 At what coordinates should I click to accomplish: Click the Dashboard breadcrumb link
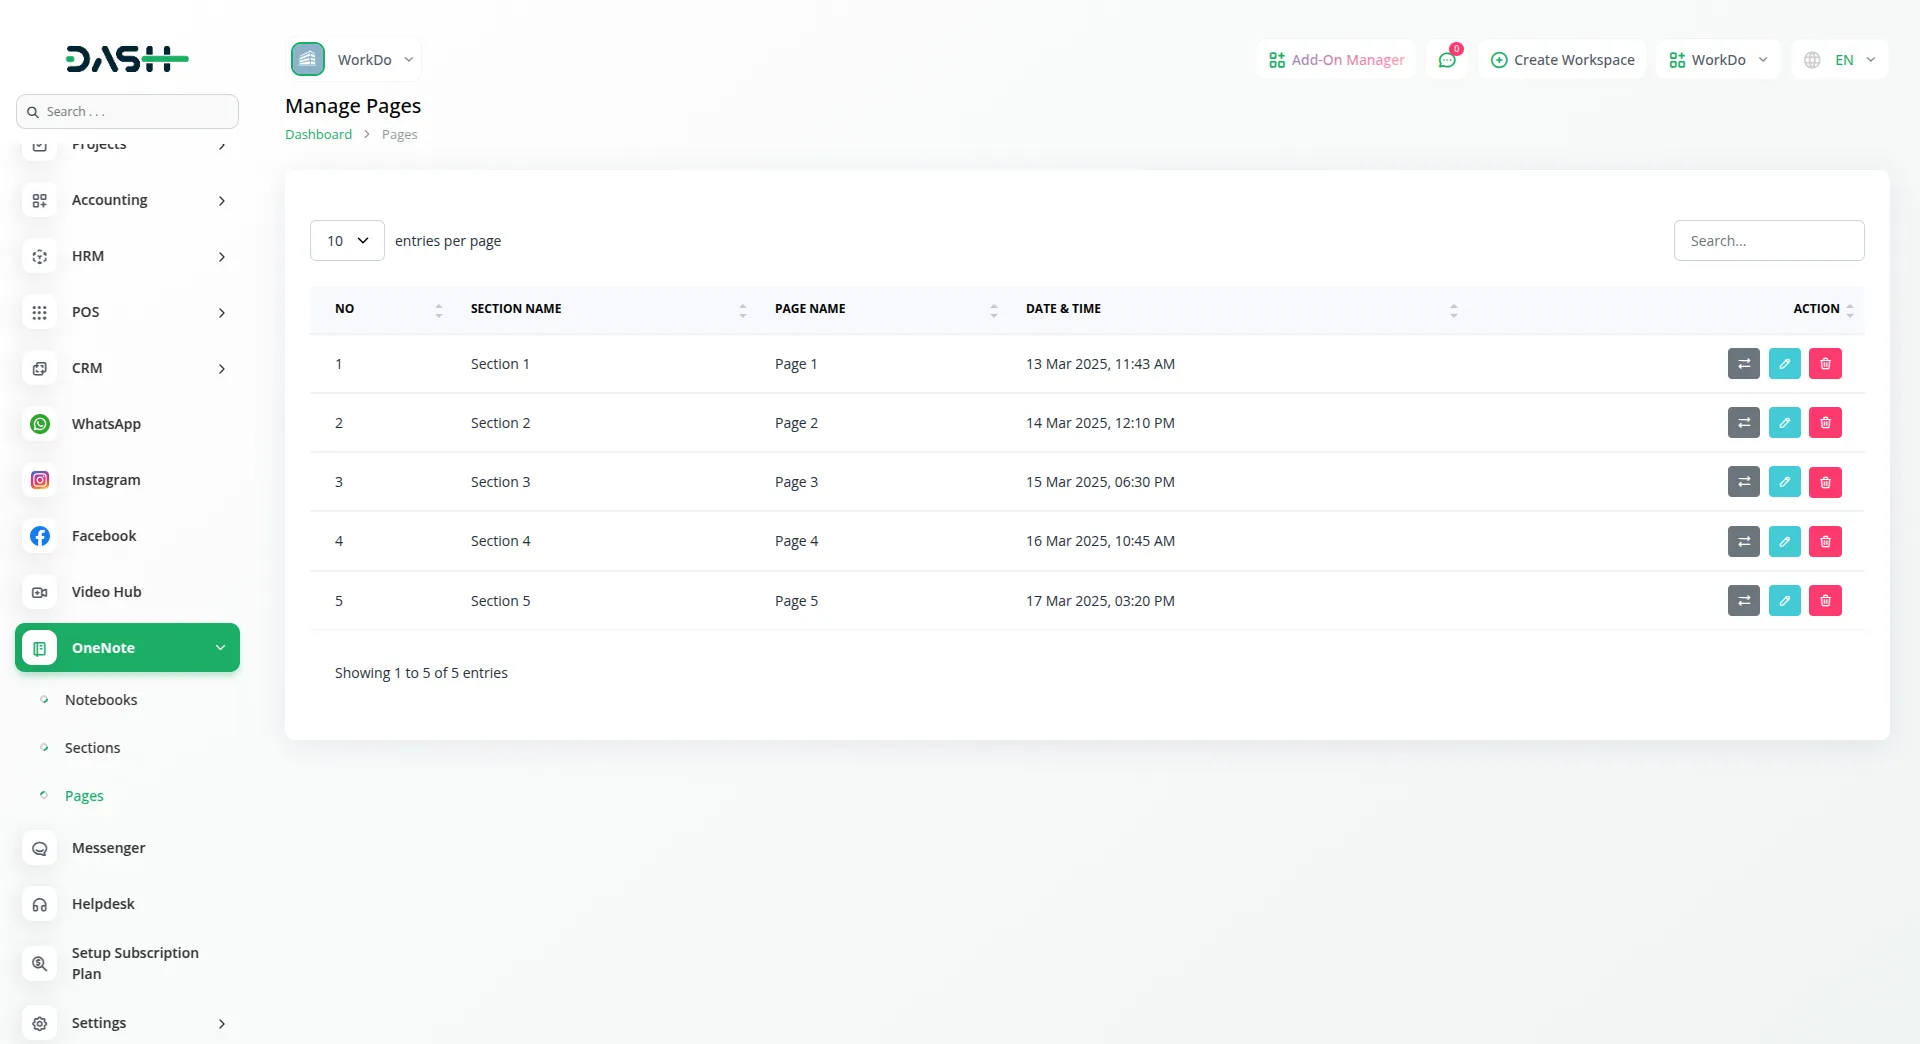coord(318,133)
